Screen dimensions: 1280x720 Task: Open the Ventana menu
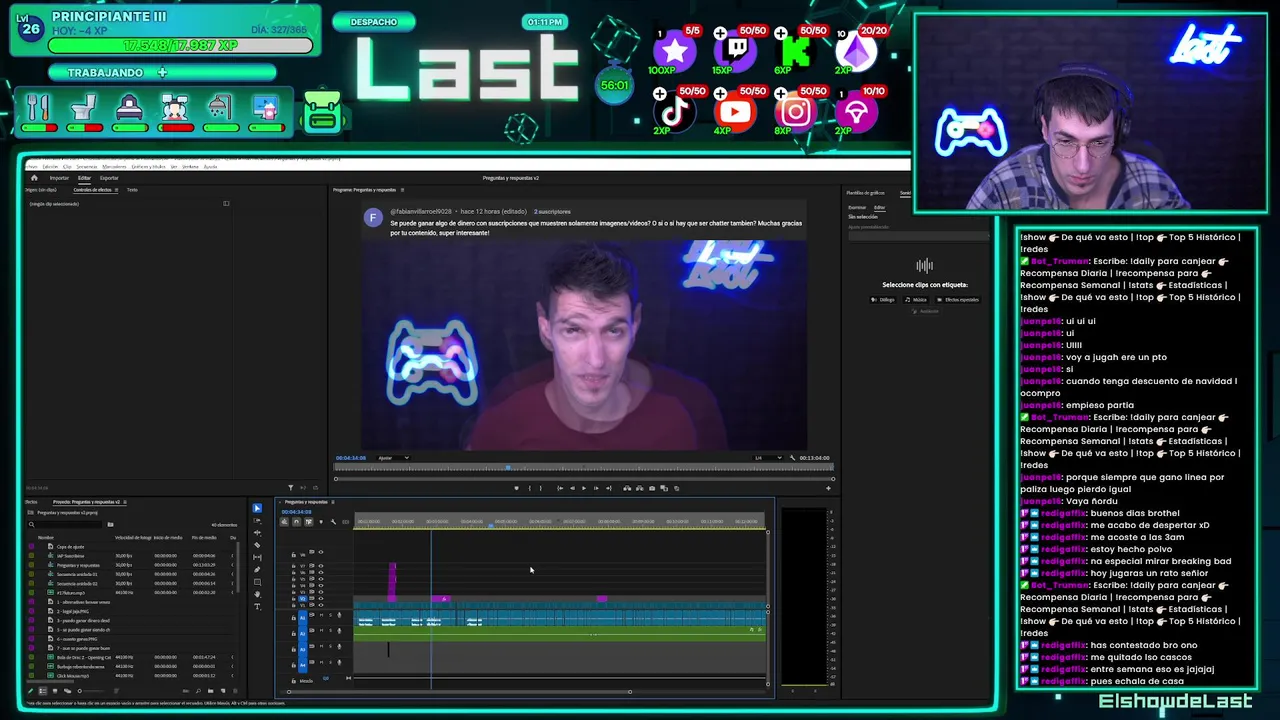pyautogui.click(x=190, y=167)
